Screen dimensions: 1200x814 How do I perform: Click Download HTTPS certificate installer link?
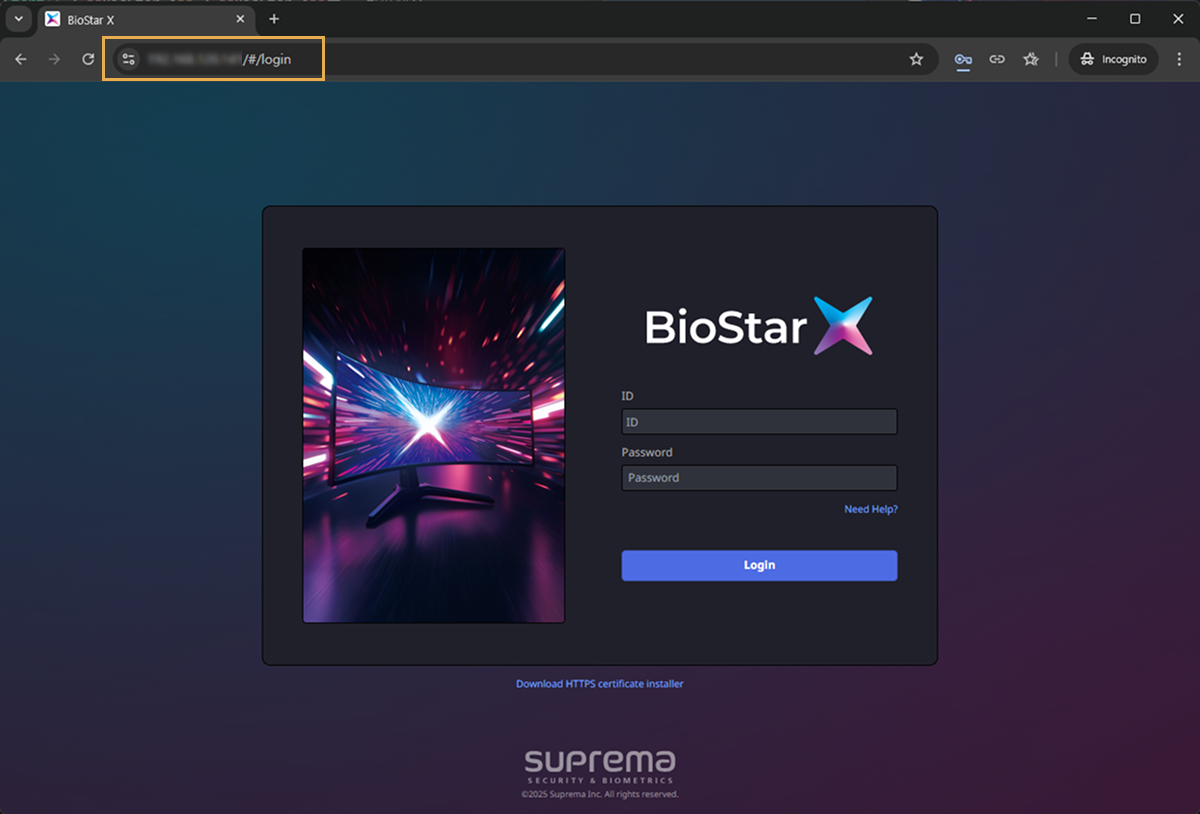click(599, 684)
